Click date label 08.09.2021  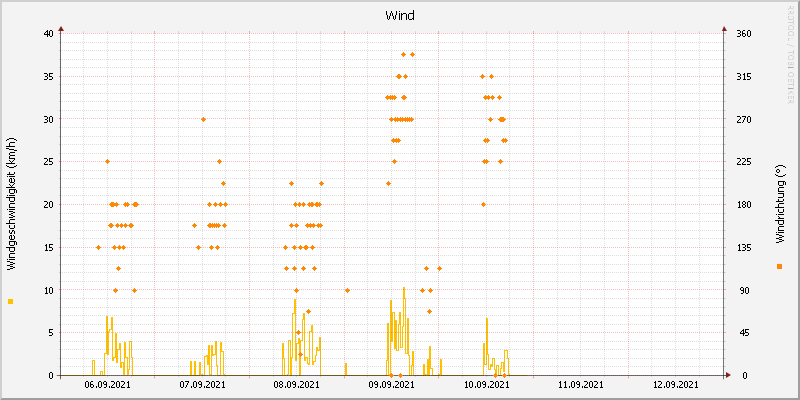(297, 385)
